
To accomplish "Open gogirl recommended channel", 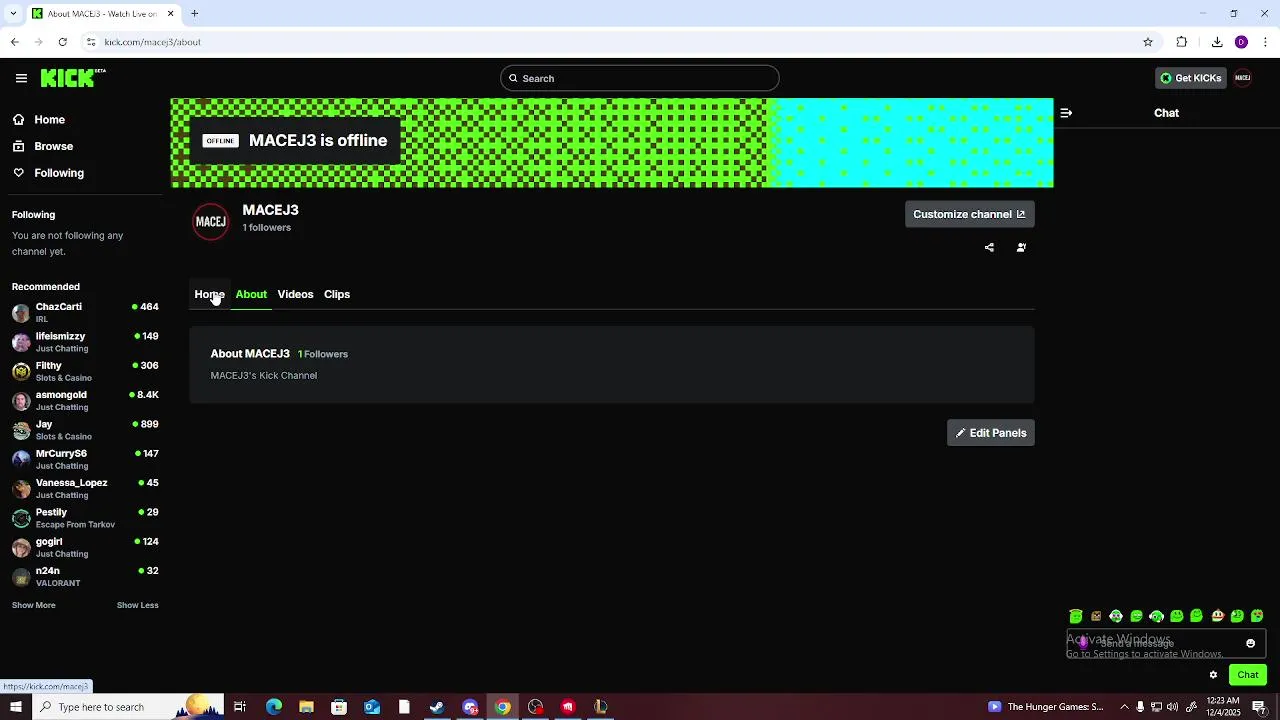I will (x=85, y=547).
